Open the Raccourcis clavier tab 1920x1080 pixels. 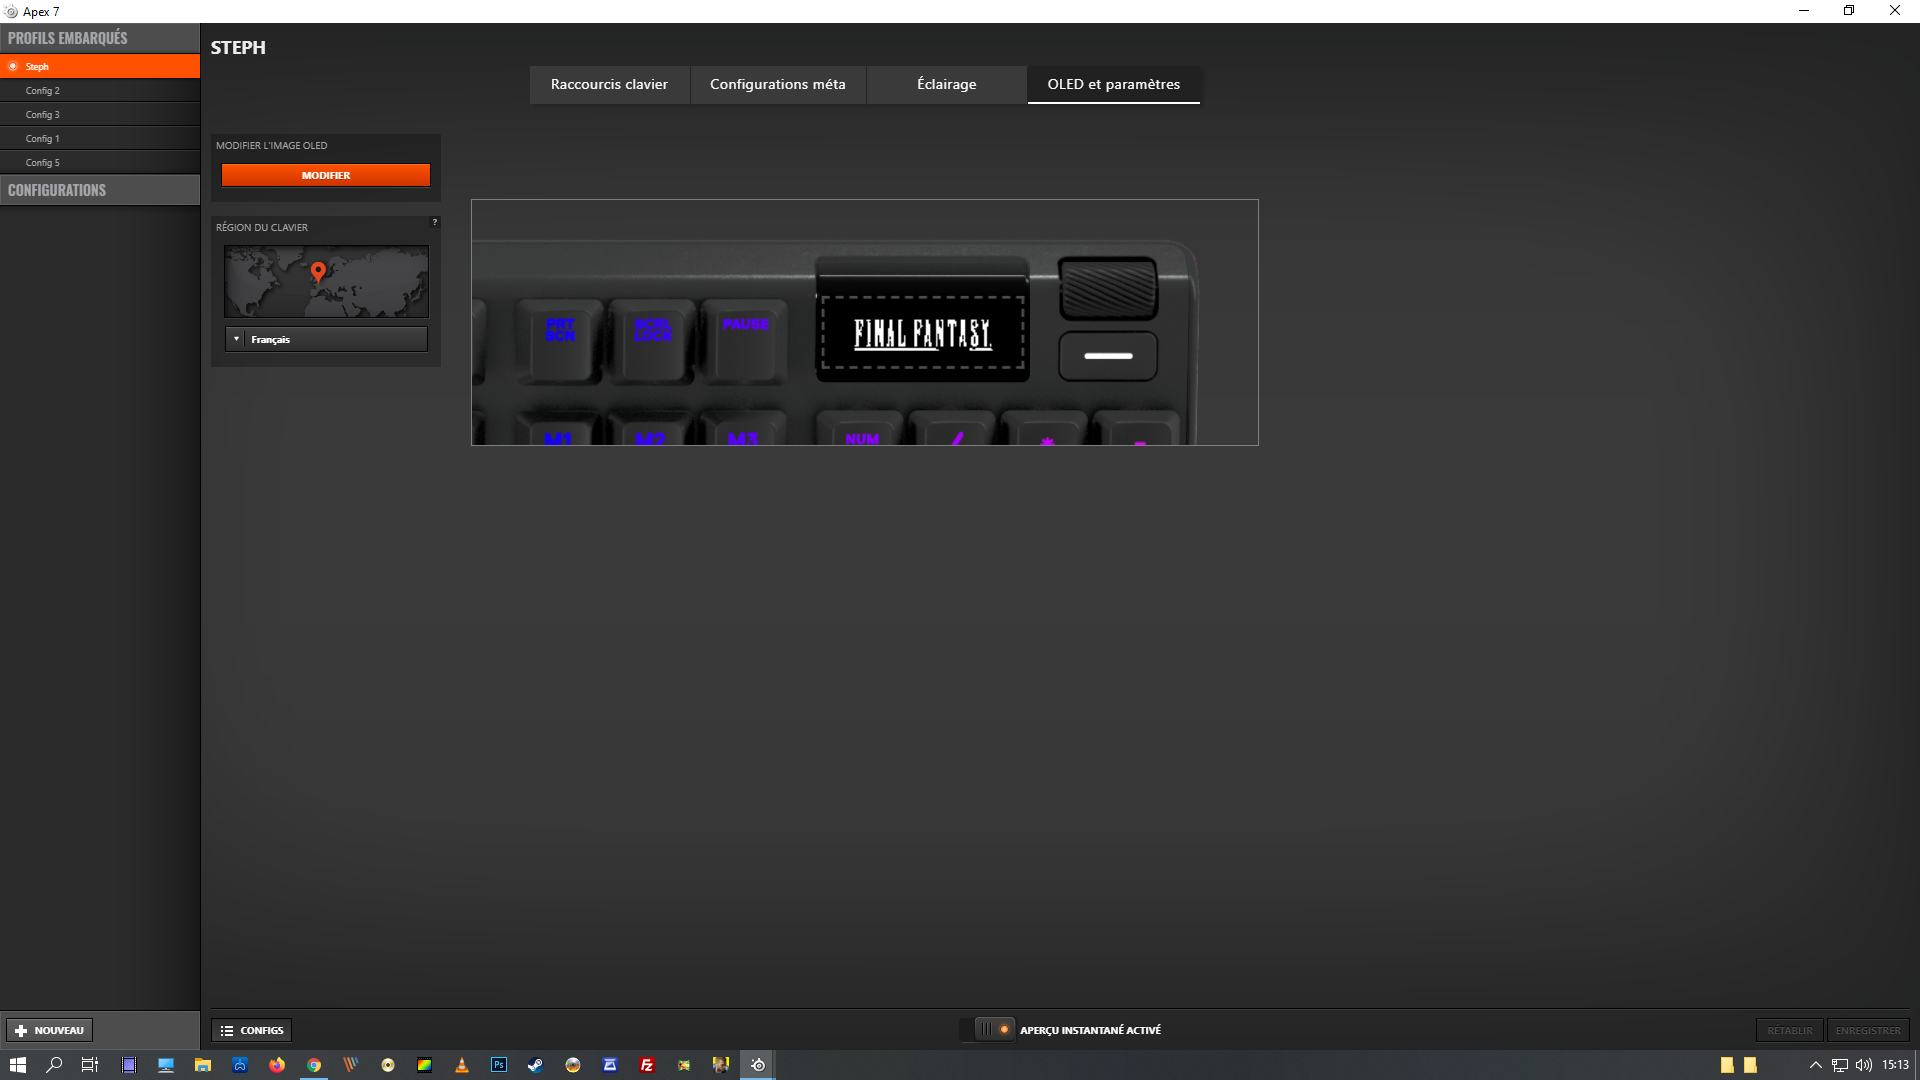(609, 84)
